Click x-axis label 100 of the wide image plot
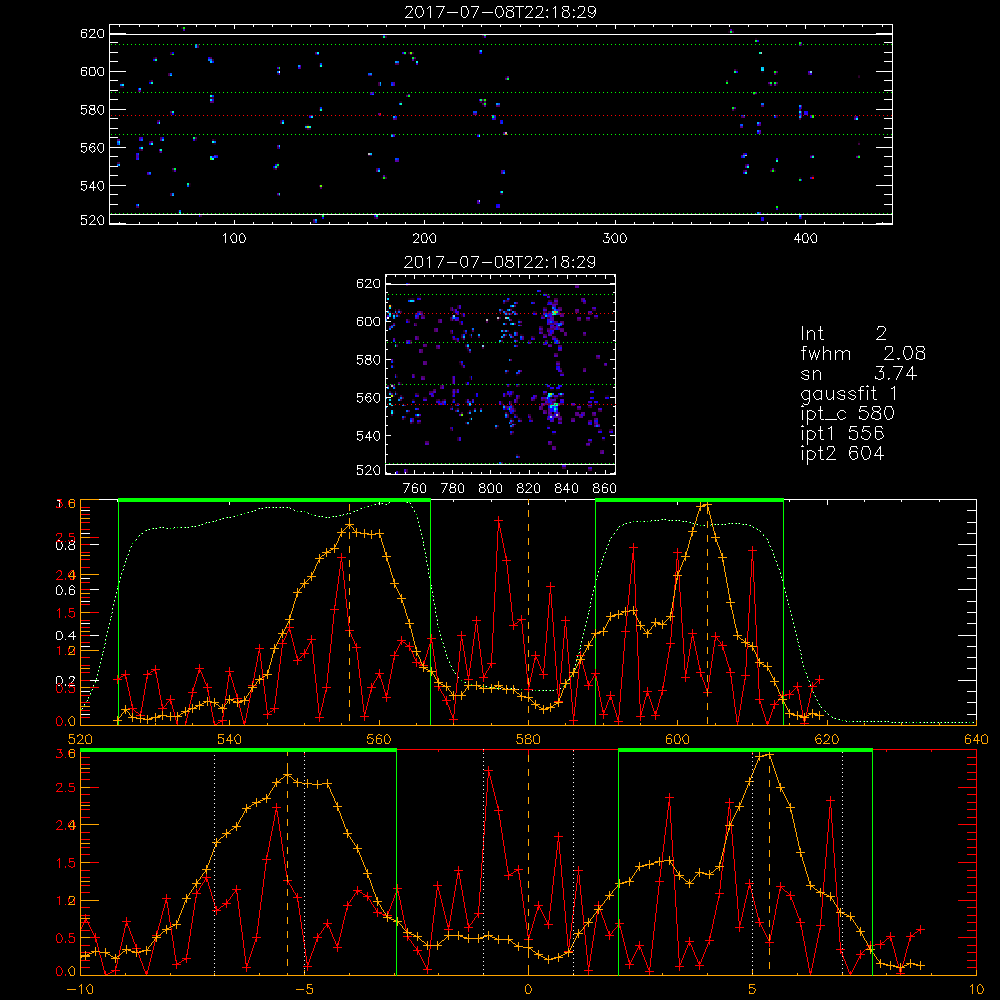 [234, 239]
